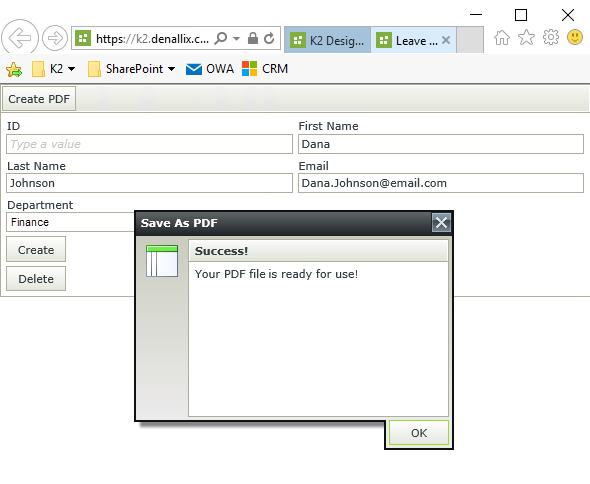This screenshot has width=590, height=484.
Task: Click the form icon in the dialog
Action: tap(162, 261)
